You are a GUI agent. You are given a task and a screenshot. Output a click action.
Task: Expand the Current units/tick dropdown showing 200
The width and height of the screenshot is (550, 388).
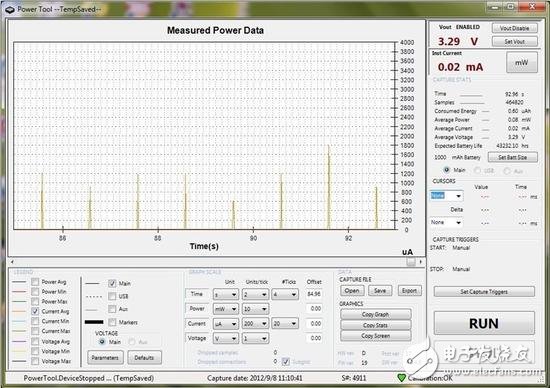tap(255, 323)
